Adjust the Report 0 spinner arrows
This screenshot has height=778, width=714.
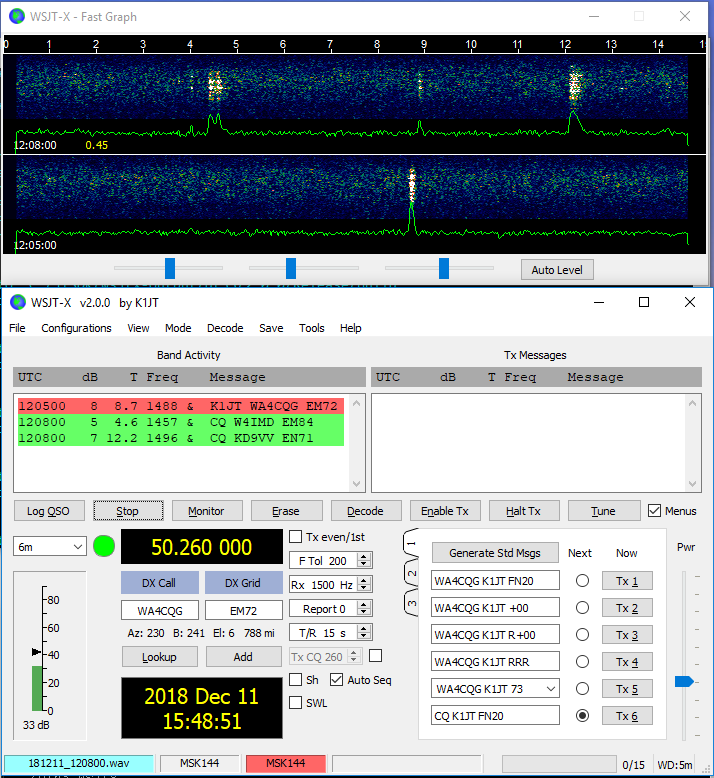[x=364, y=608]
